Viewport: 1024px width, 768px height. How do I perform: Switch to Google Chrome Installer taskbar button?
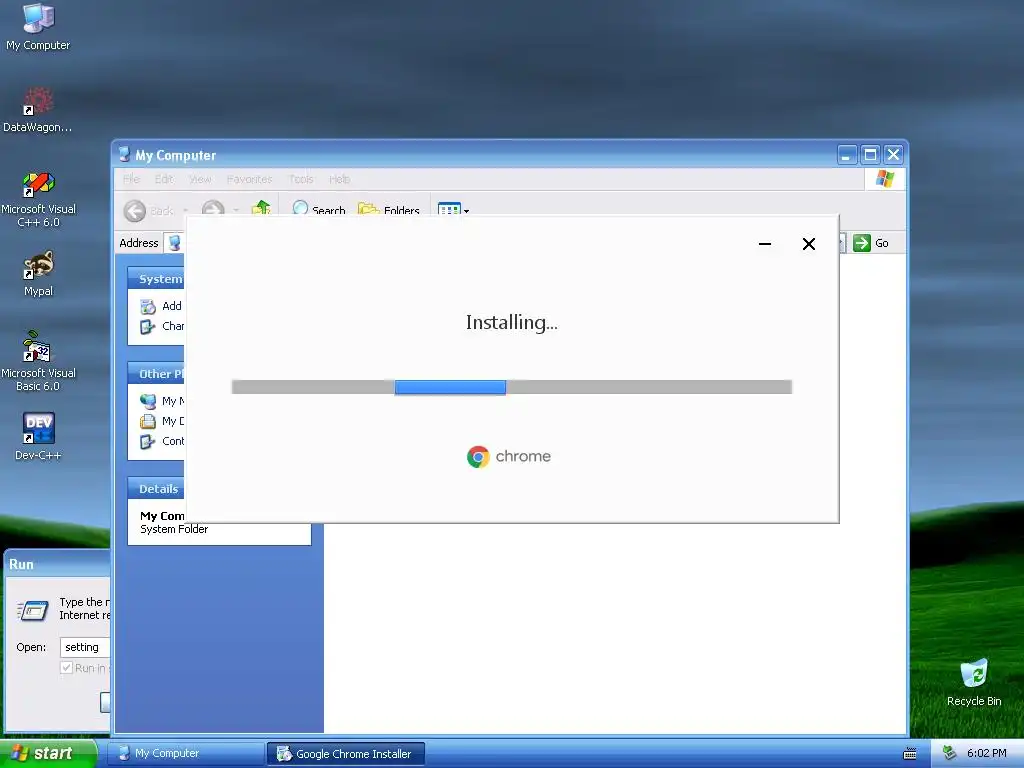345,754
